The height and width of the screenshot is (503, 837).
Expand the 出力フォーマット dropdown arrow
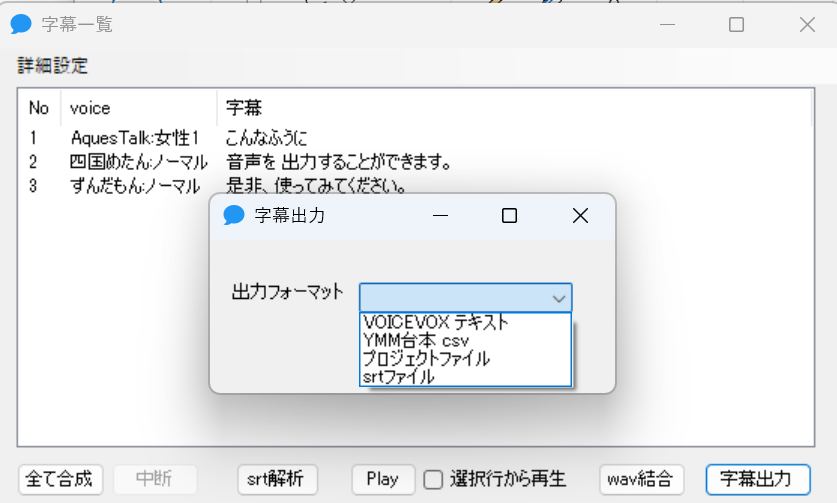[x=558, y=298]
